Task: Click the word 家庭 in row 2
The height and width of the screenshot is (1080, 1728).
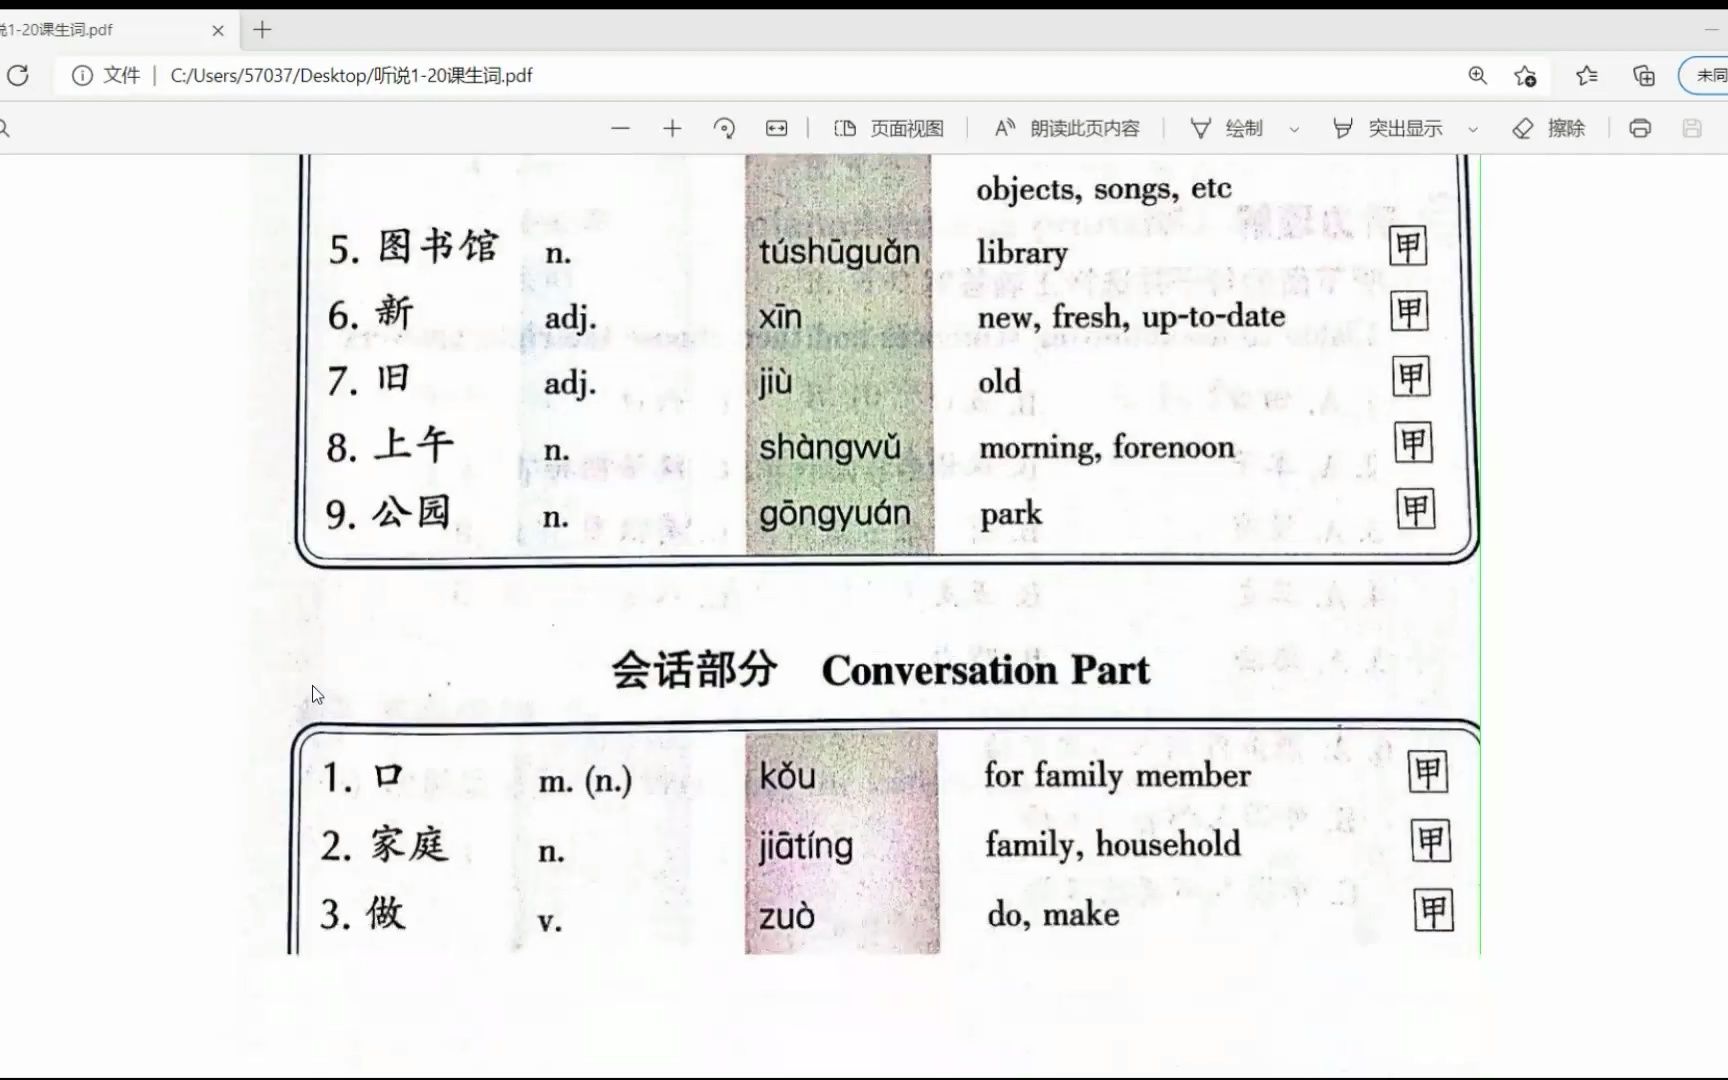Action: pos(410,845)
